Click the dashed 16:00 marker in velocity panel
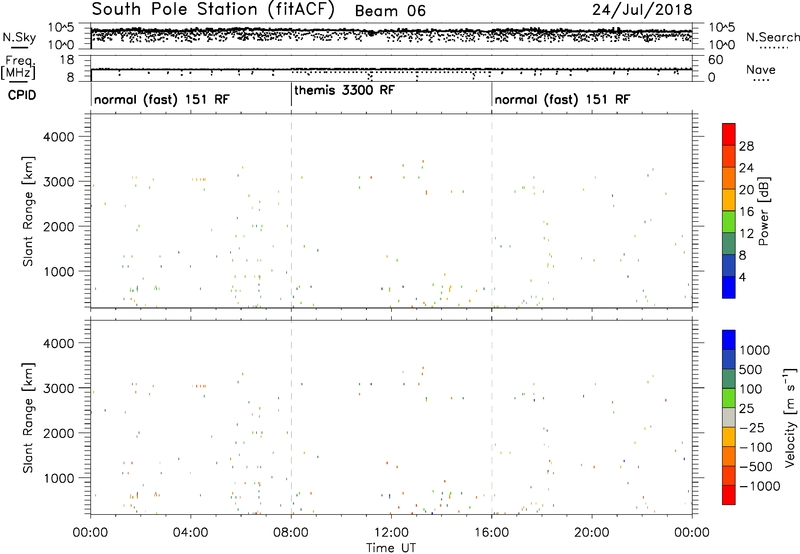Image resolution: width=800 pixels, height=554 pixels. [492, 417]
